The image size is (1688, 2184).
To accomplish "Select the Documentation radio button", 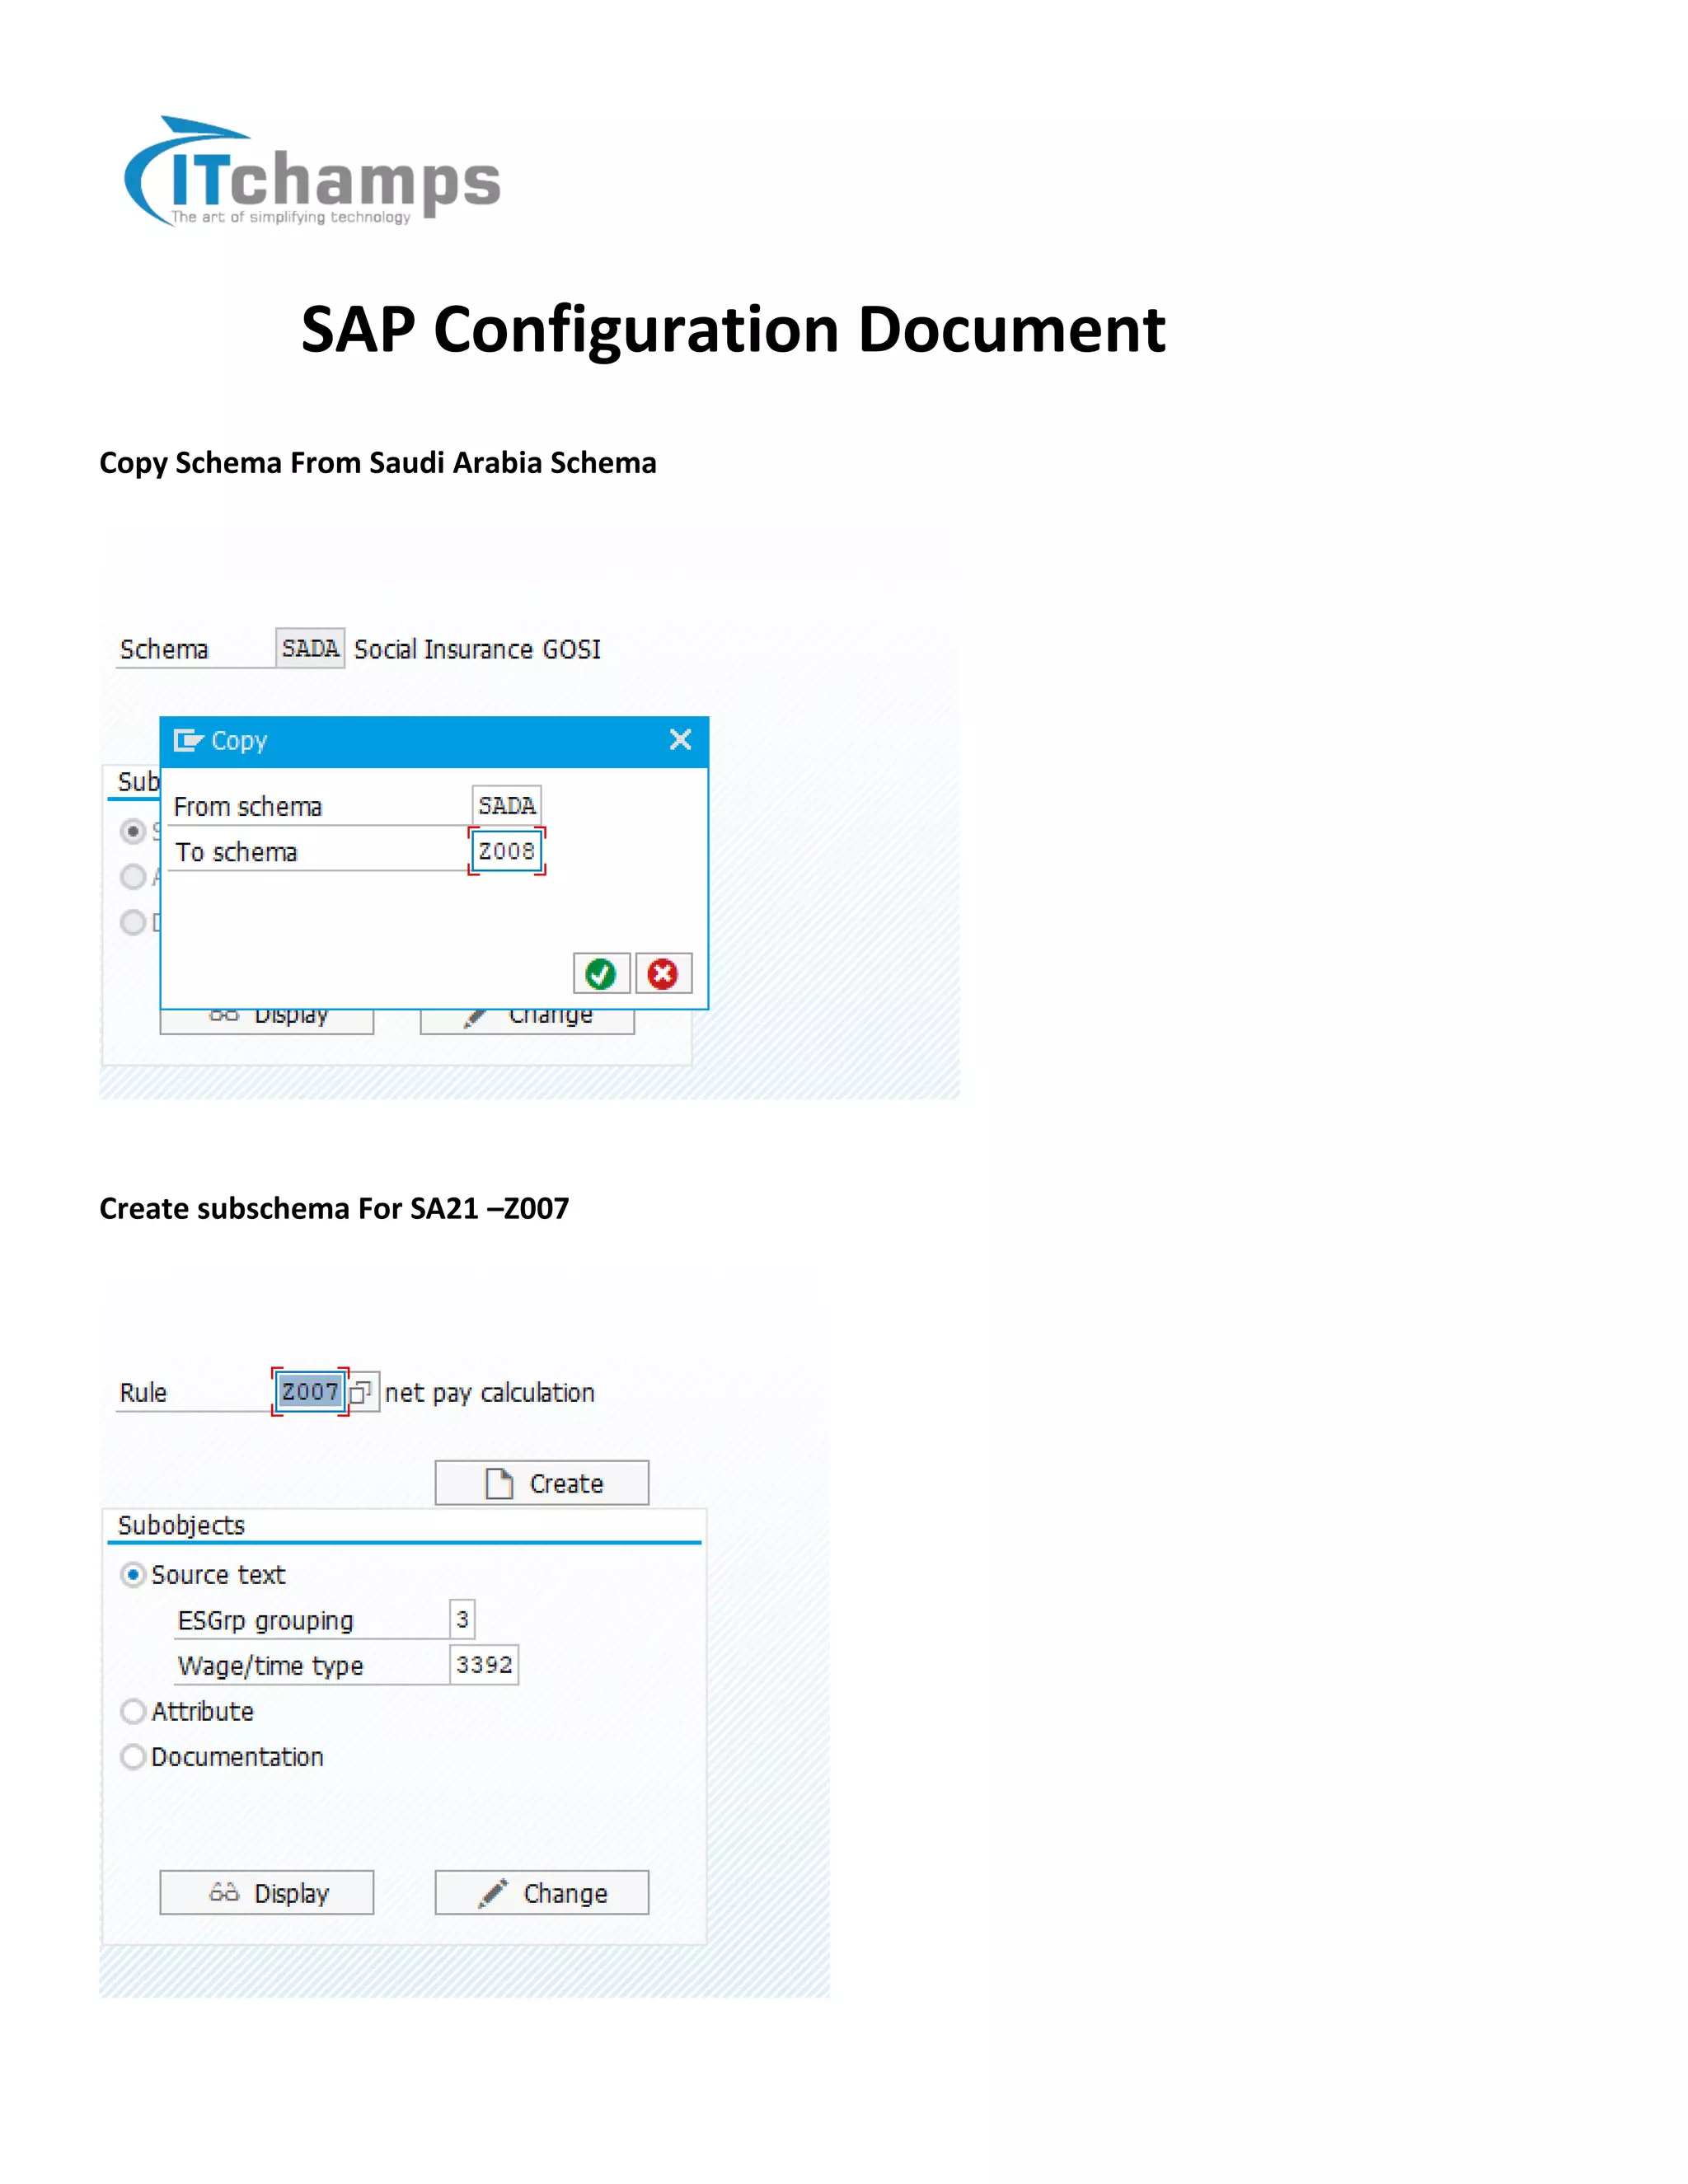I will point(133,1757).
